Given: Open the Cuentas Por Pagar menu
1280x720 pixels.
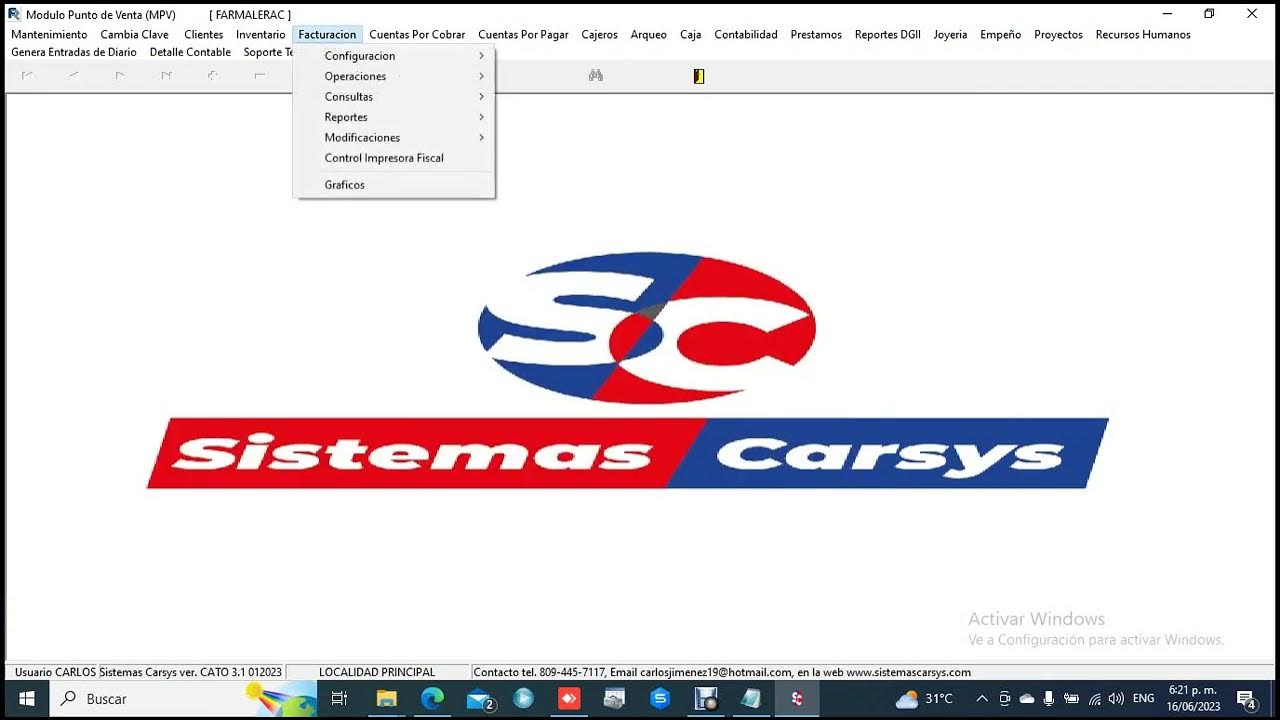Looking at the screenshot, I should pyautogui.click(x=523, y=34).
